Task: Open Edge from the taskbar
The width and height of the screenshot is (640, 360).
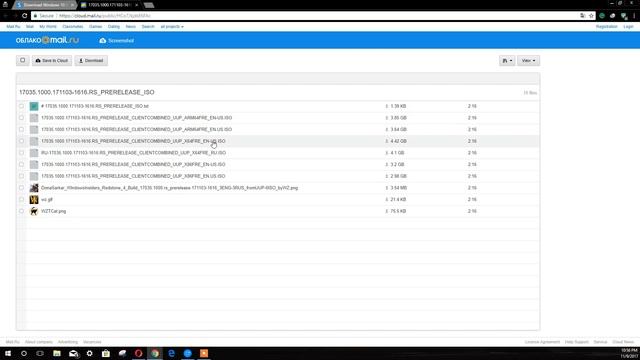Action: click(171, 353)
